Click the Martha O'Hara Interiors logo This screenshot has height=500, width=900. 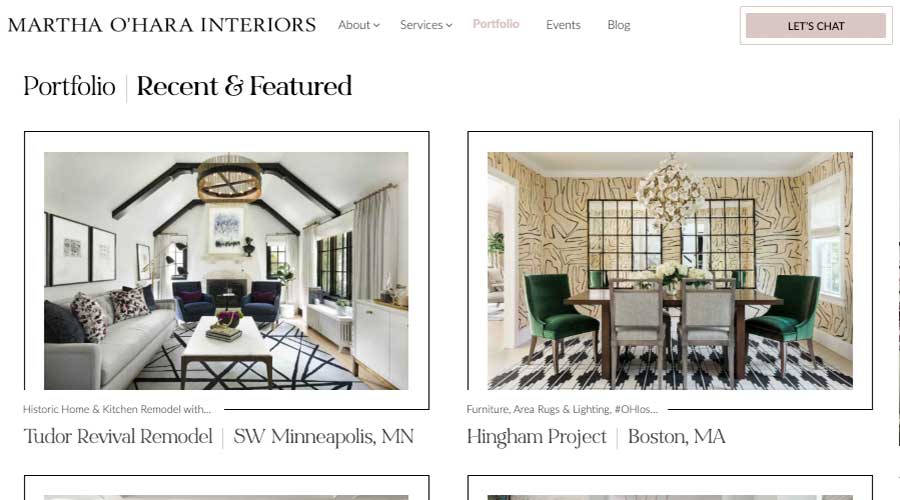[x=162, y=25]
